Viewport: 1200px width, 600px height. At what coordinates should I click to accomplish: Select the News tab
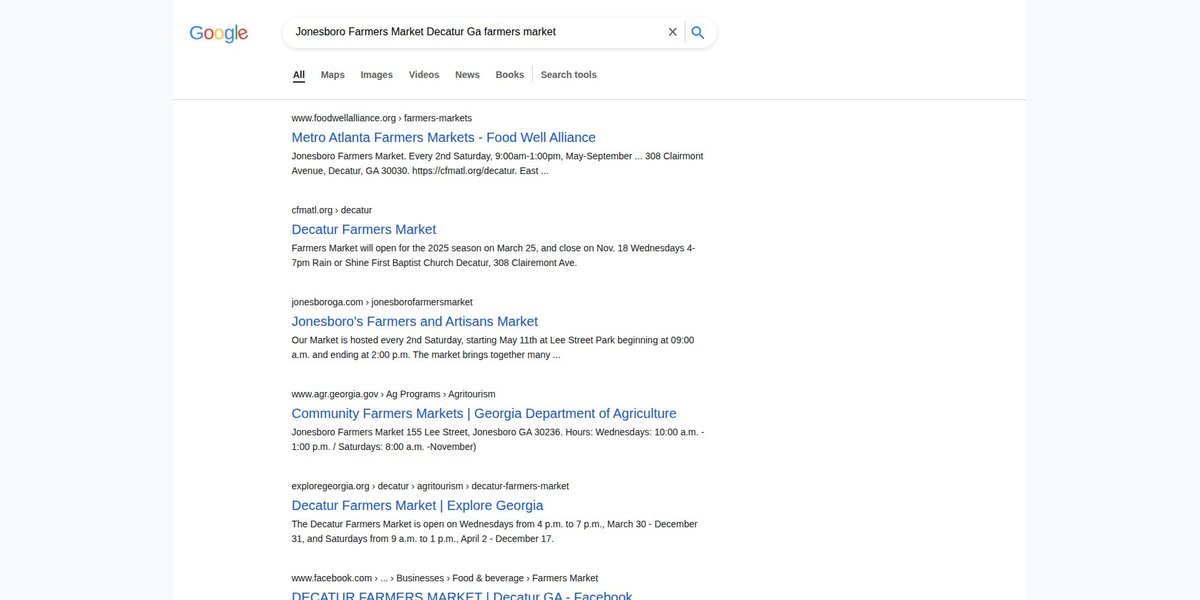click(x=467, y=75)
